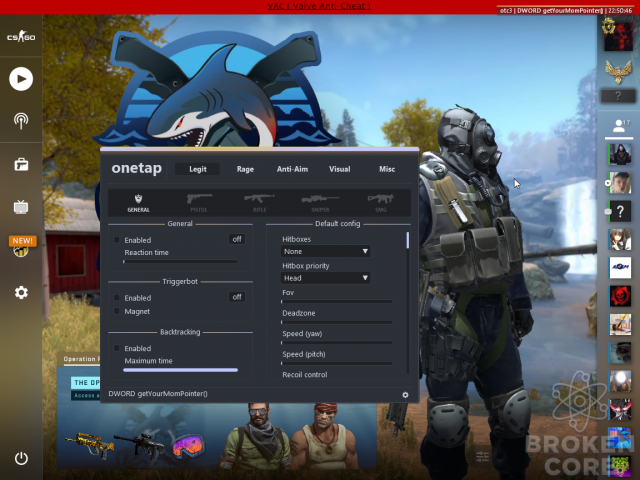The width and height of the screenshot is (640, 480).
Task: Click the Reaction time slider
Action: [x=180, y=262]
